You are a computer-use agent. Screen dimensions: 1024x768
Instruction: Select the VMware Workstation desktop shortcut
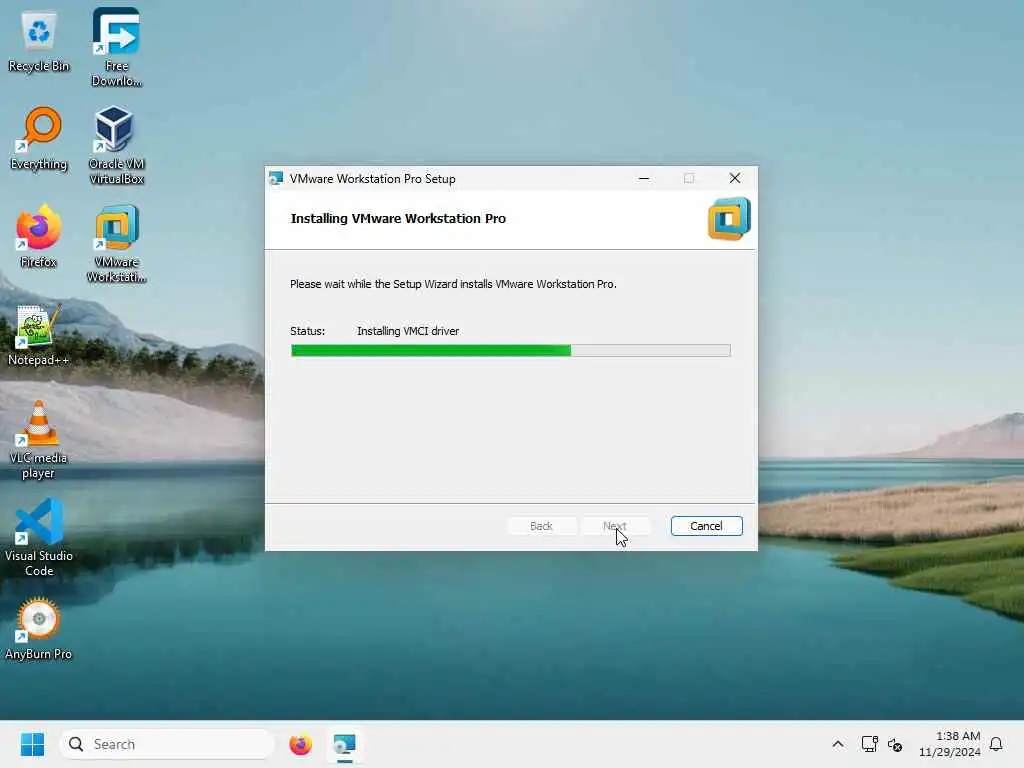[x=116, y=243]
